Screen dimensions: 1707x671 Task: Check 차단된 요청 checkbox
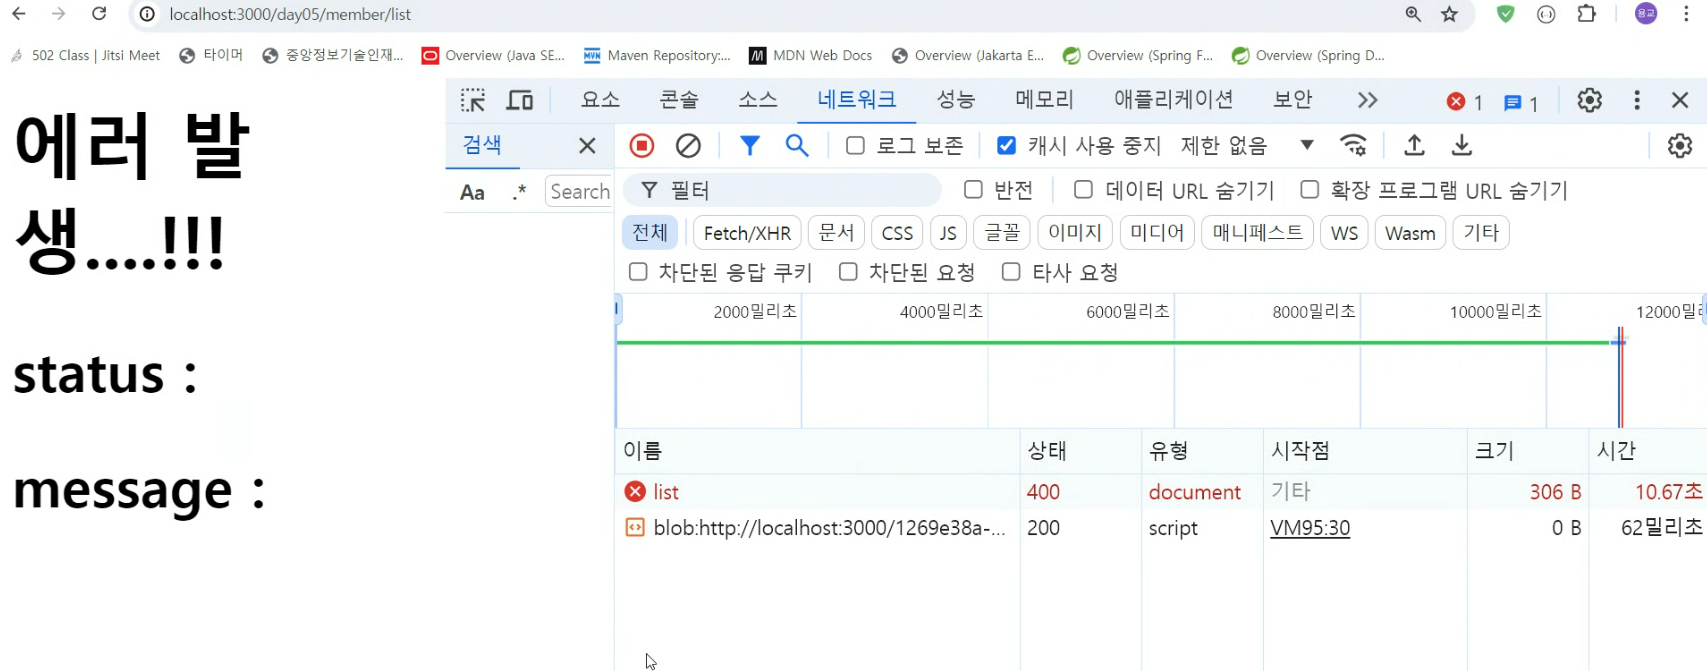tap(848, 272)
